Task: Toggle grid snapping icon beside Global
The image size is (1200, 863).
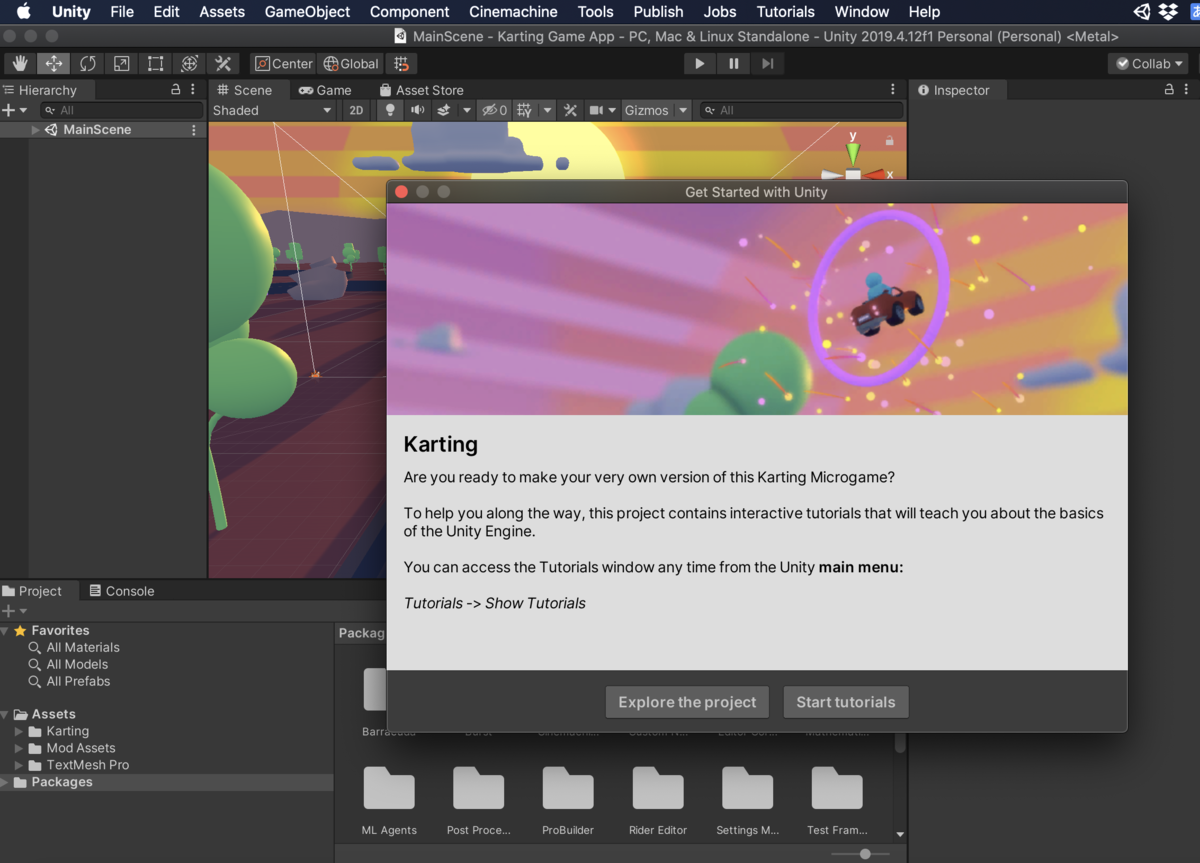Action: click(x=401, y=63)
